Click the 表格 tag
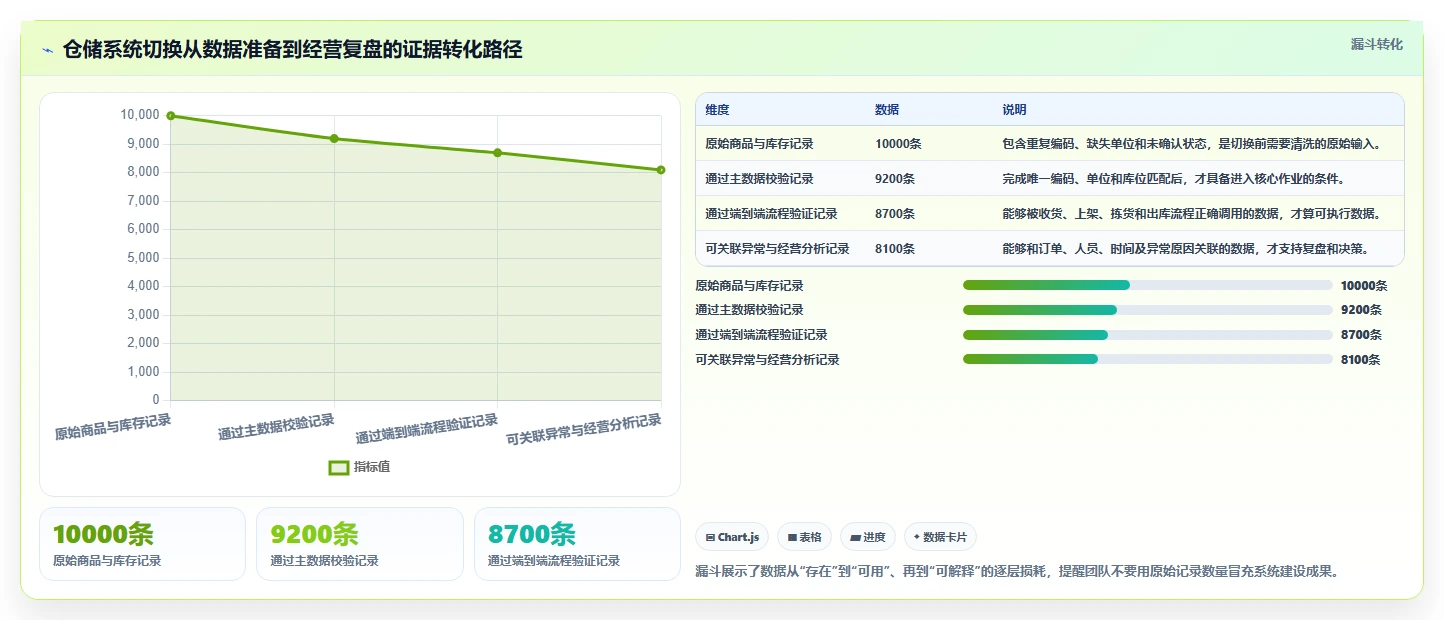Screen dimensions: 1444x620 tap(804, 537)
